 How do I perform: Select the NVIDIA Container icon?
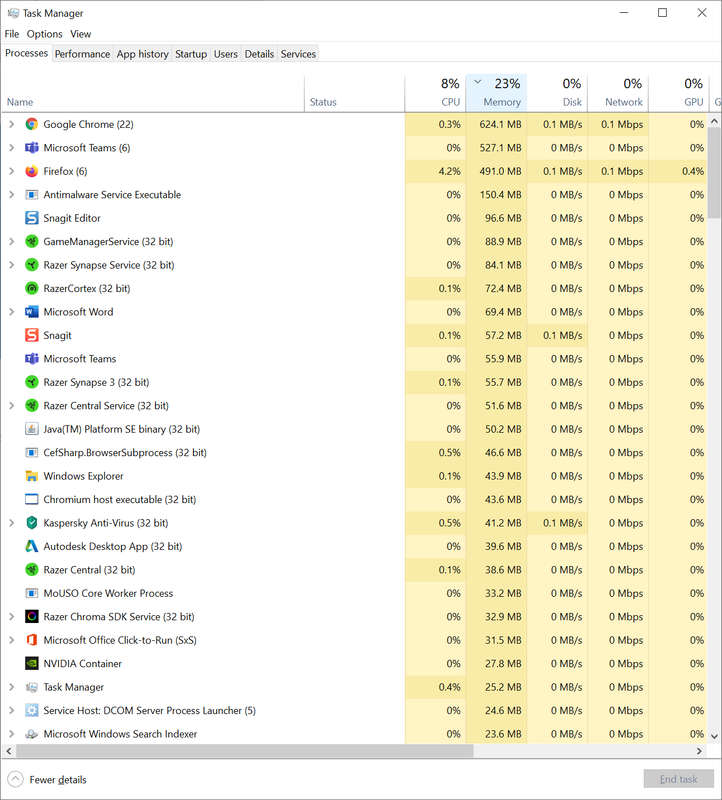[x=32, y=664]
